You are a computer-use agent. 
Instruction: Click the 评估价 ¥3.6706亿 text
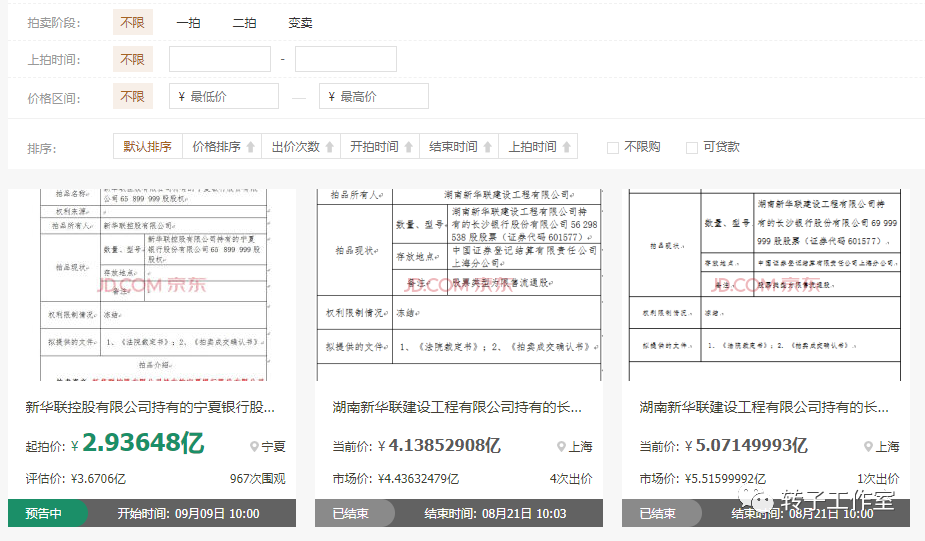point(76,478)
